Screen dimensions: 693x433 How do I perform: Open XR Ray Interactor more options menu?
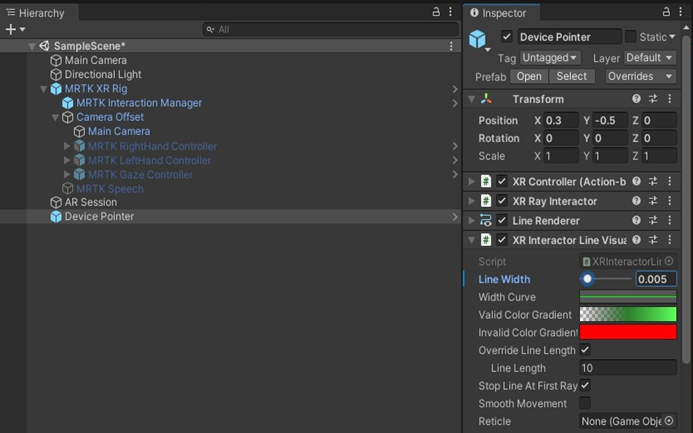670,201
